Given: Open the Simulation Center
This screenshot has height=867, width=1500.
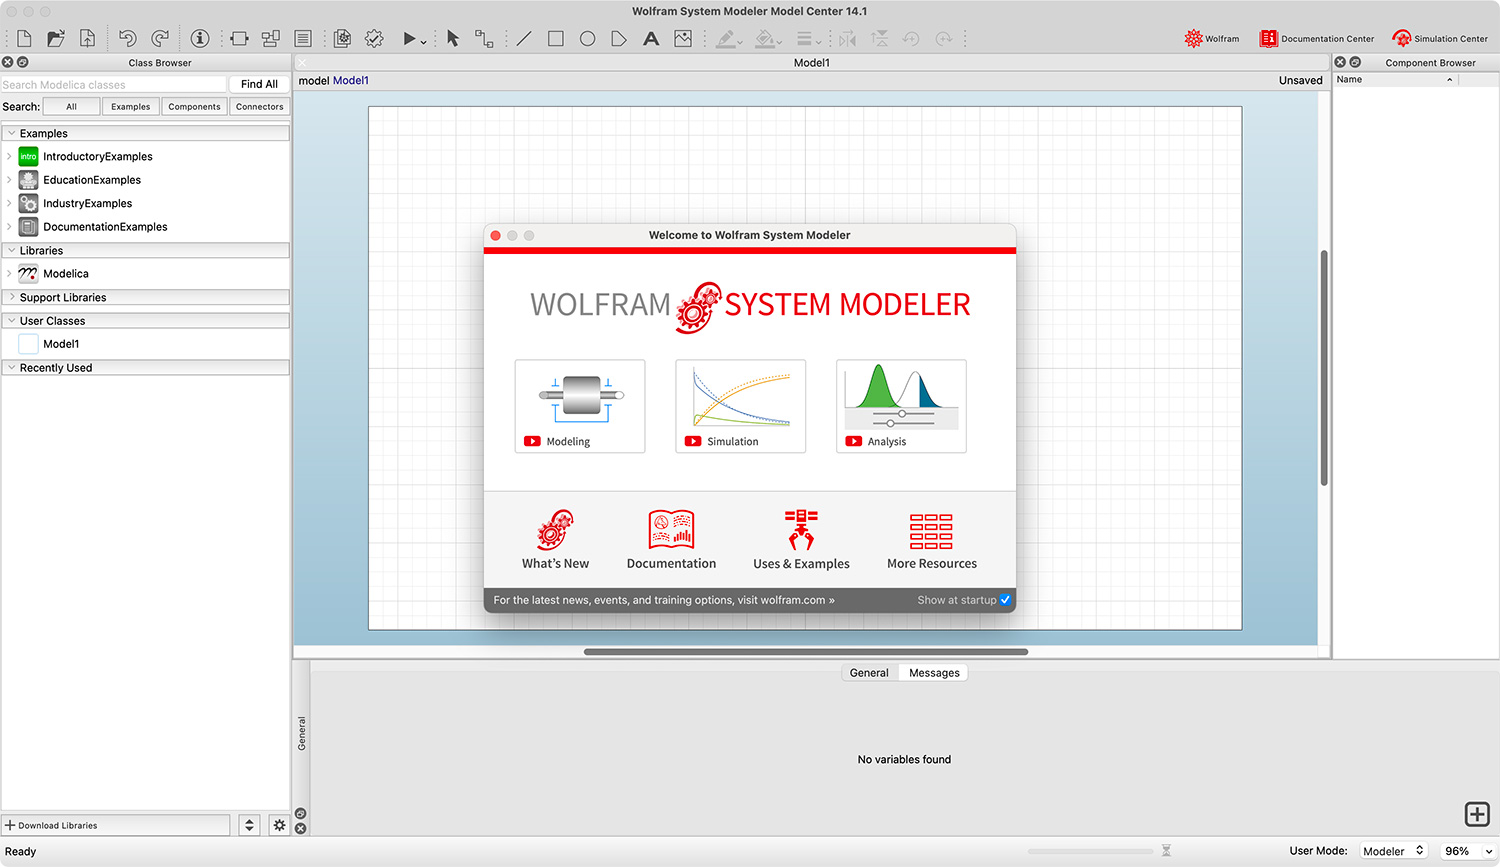Looking at the screenshot, I should 1440,38.
